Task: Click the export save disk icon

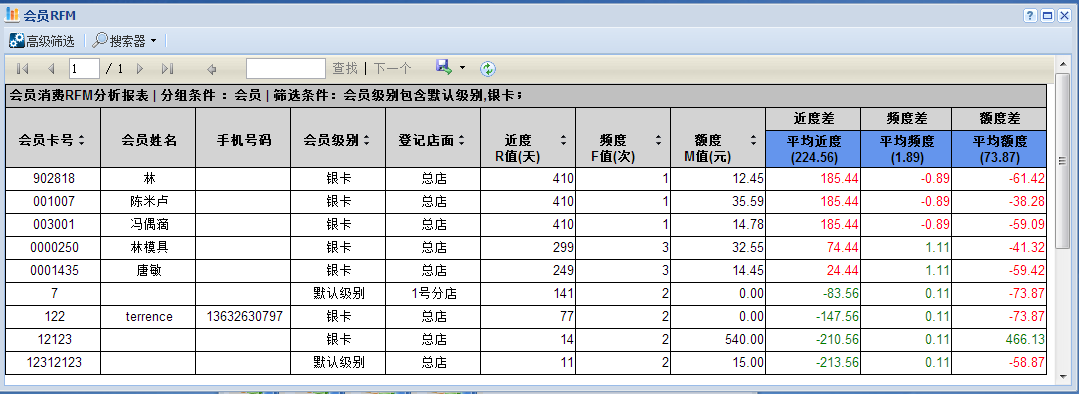Action: tap(443, 67)
